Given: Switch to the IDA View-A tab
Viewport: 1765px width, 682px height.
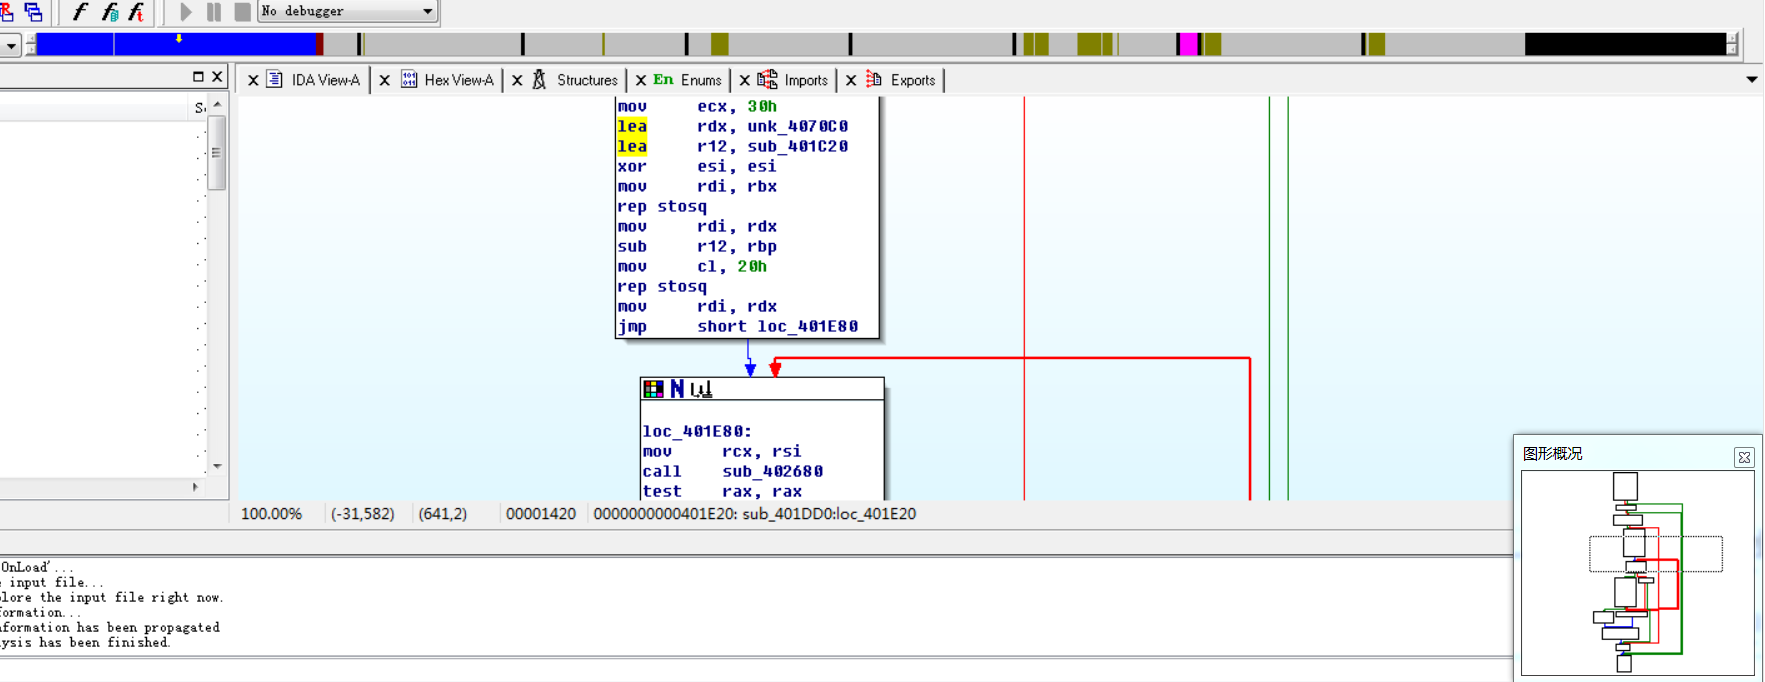Looking at the screenshot, I should tap(325, 80).
